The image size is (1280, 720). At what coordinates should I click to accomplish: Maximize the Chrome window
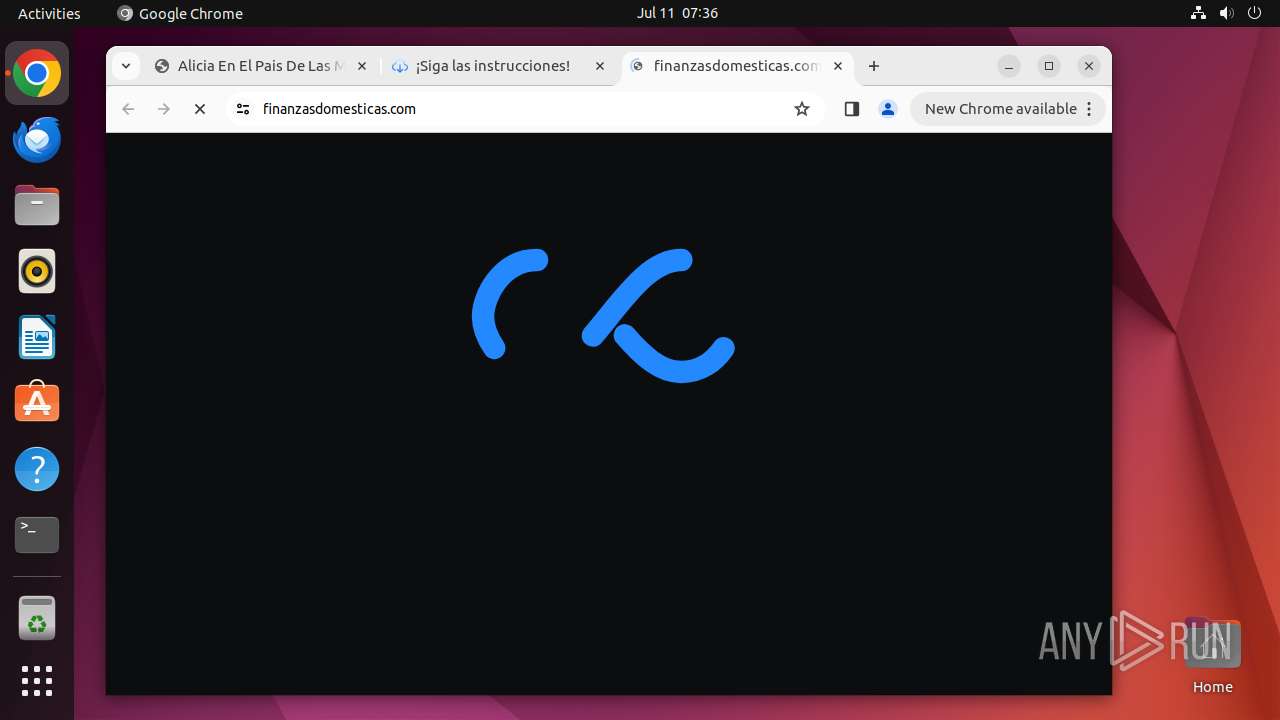(x=1049, y=66)
